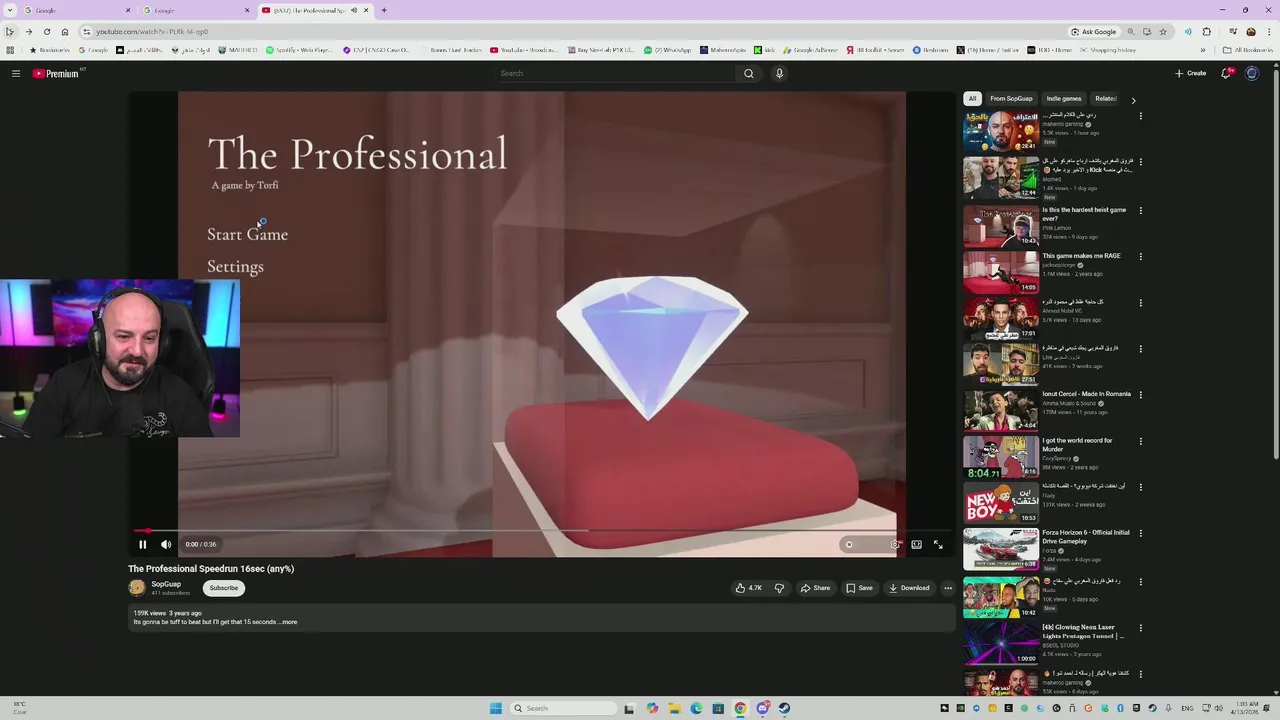Open Glowing Neon Laser Lights Pentagon Tunnel thumbnail
1280x720 pixels.
(x=1001, y=644)
